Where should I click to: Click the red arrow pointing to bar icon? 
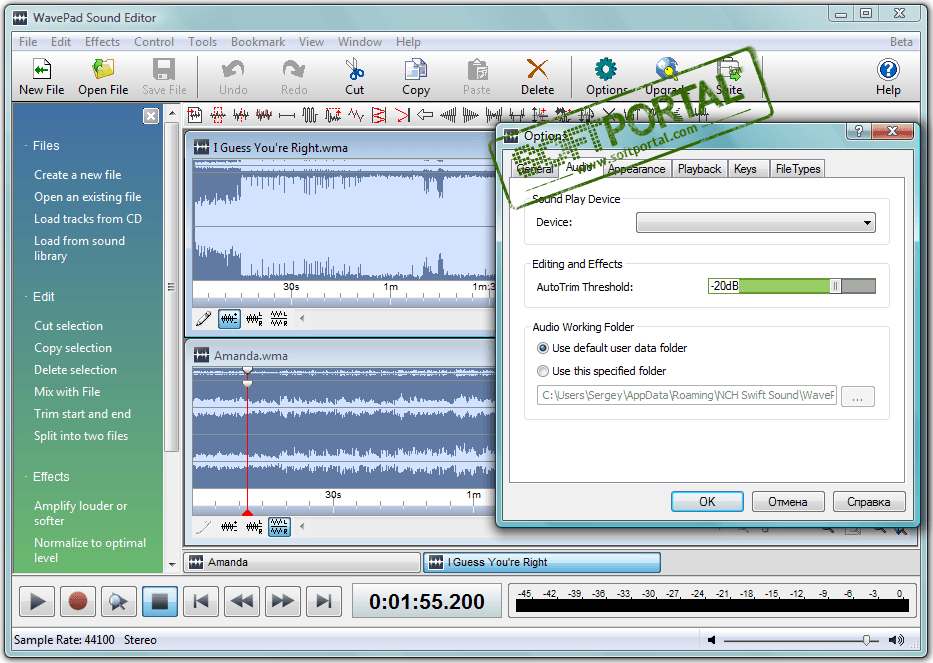[x=402, y=114]
